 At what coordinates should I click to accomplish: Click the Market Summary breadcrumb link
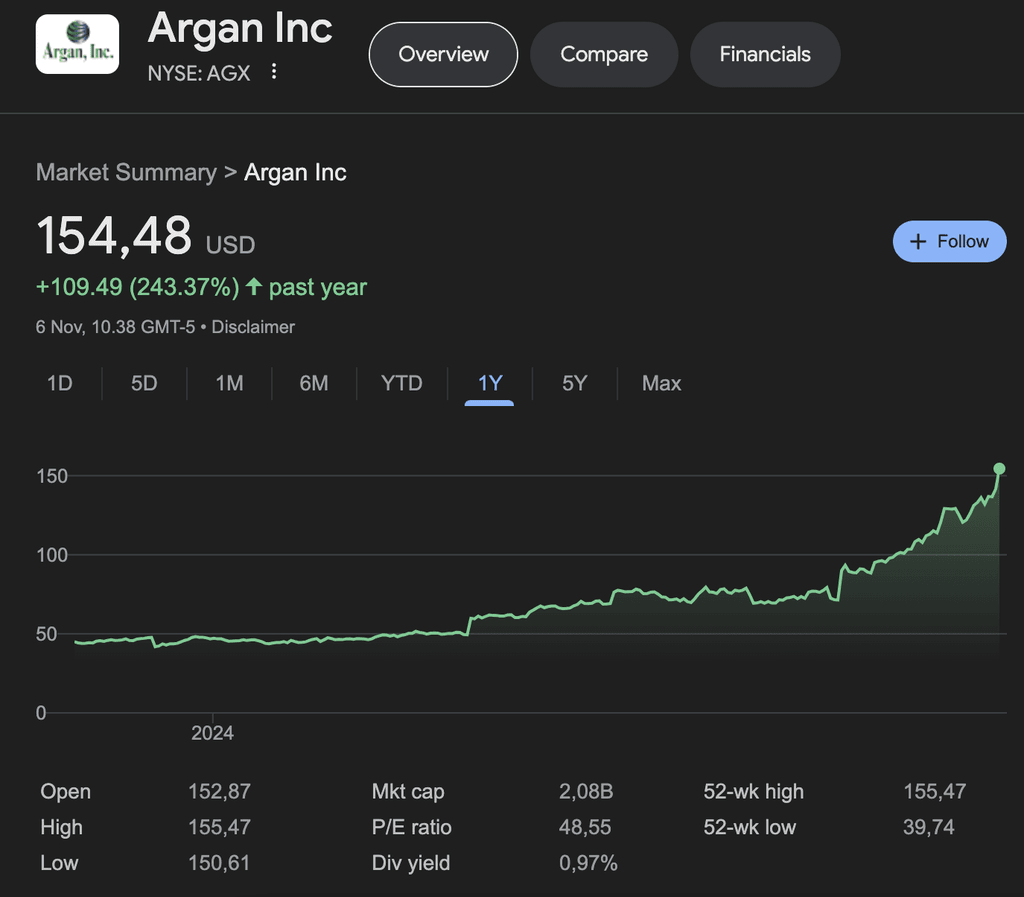126,172
